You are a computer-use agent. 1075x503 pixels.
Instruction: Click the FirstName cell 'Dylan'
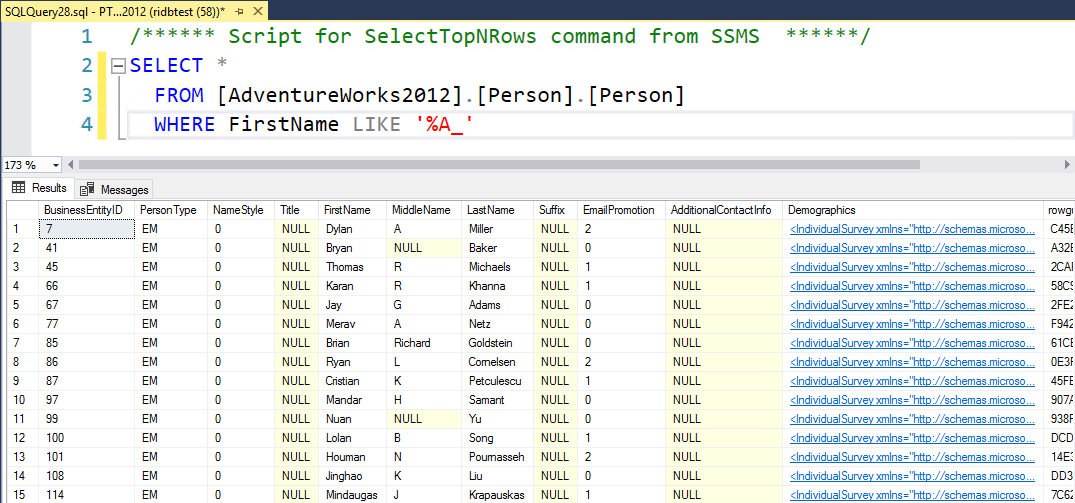point(353,229)
